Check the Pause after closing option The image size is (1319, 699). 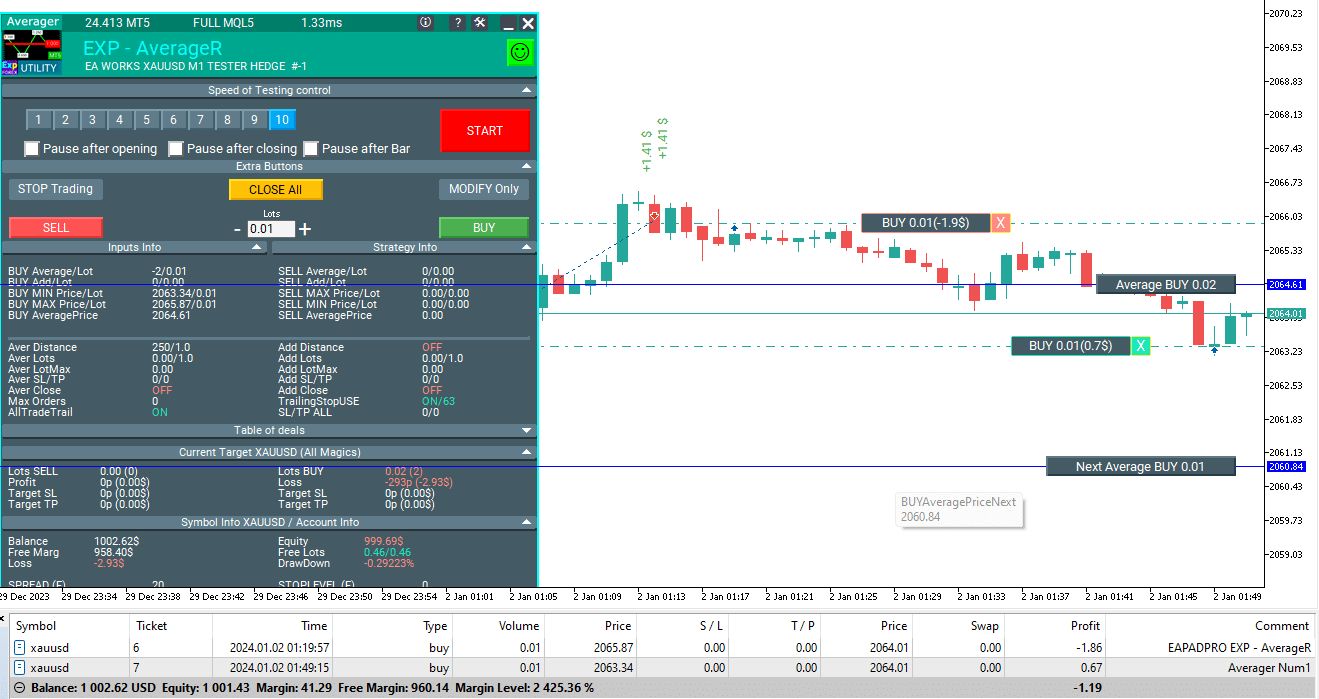tap(176, 149)
